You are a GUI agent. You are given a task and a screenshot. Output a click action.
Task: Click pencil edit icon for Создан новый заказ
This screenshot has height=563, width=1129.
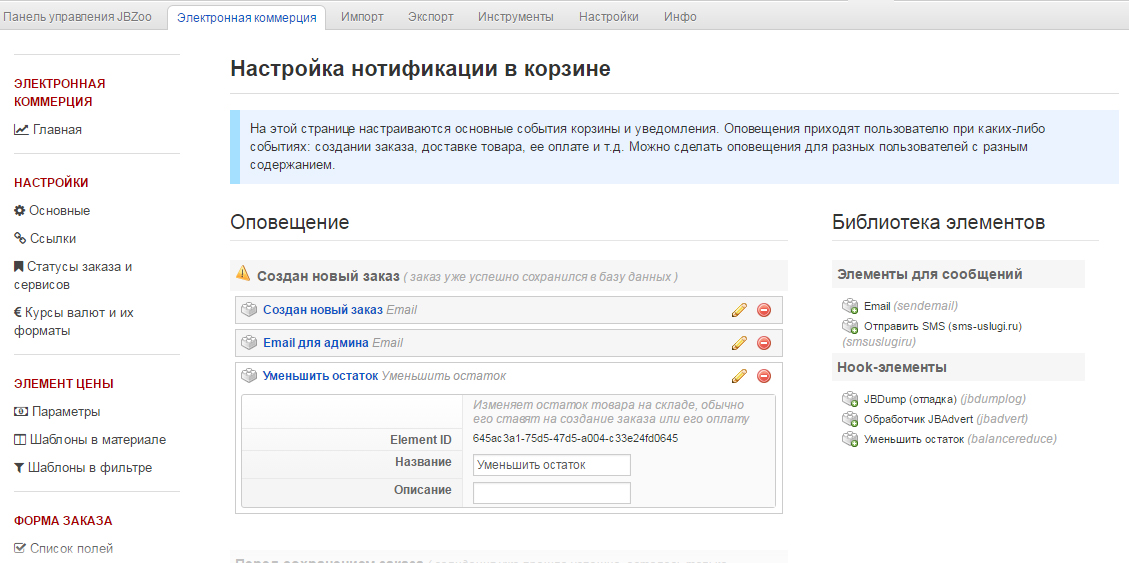pos(739,310)
